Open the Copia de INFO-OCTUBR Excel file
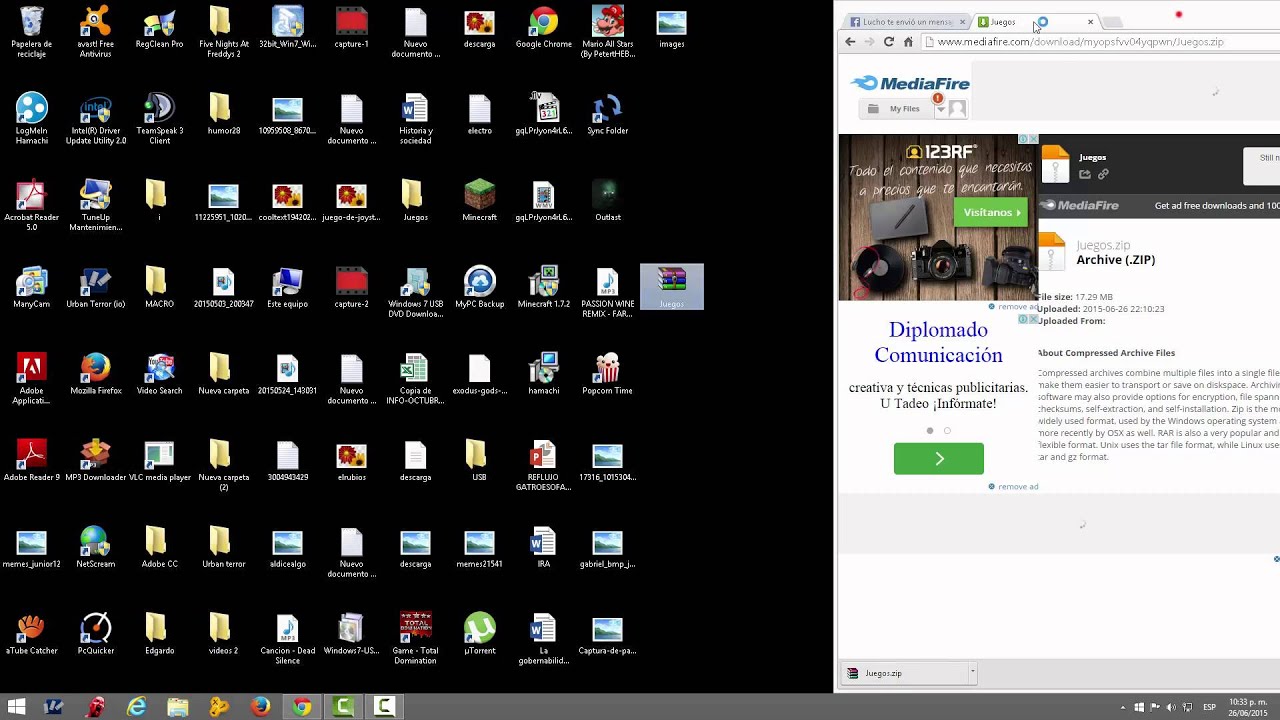 point(415,378)
